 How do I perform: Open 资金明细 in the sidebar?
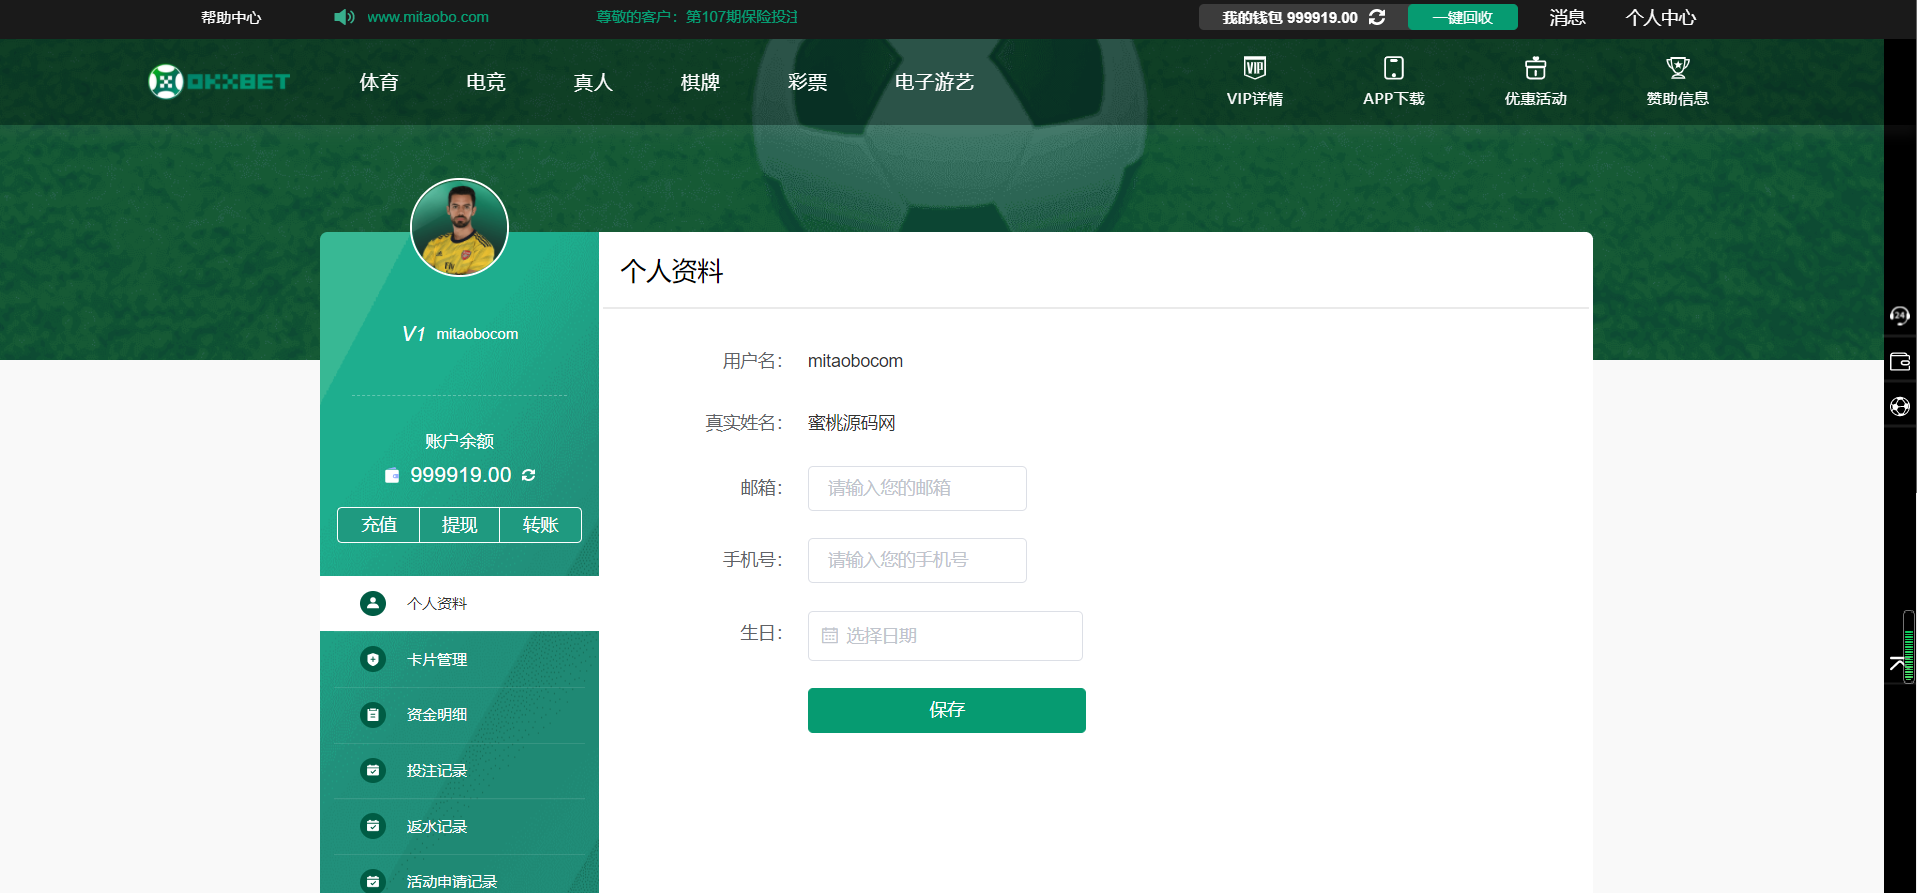coord(437,715)
